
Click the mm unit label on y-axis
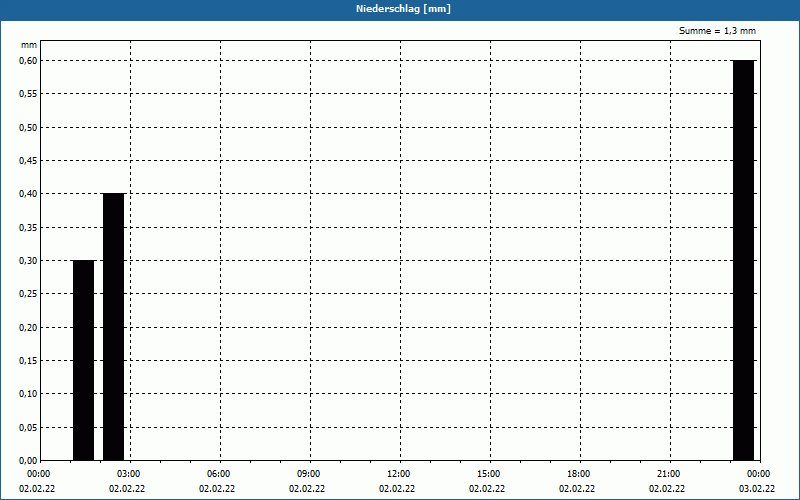(x=29, y=45)
